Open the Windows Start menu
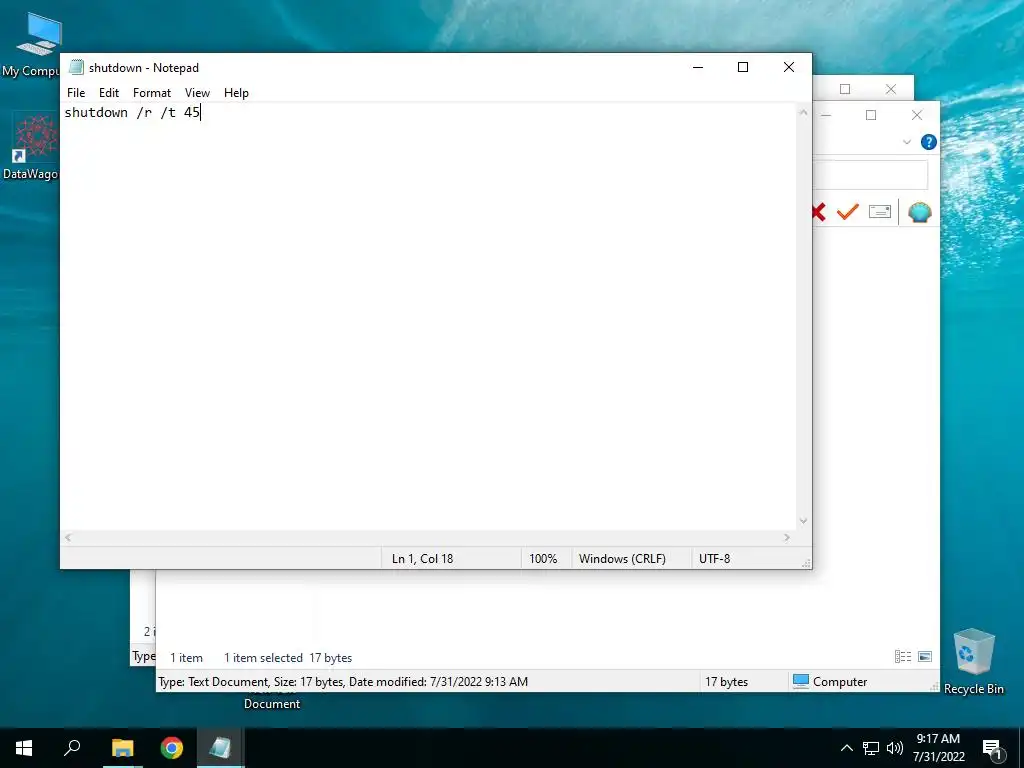This screenshot has height=768, width=1024. 24,748
